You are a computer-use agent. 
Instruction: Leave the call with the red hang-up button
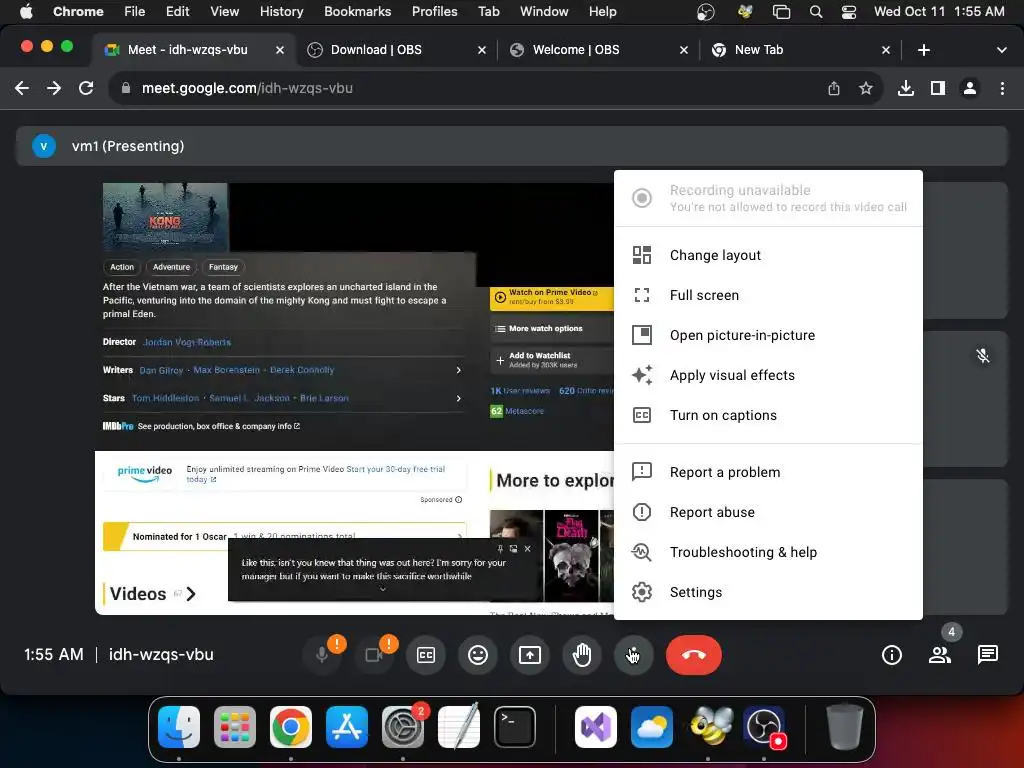tap(694, 654)
